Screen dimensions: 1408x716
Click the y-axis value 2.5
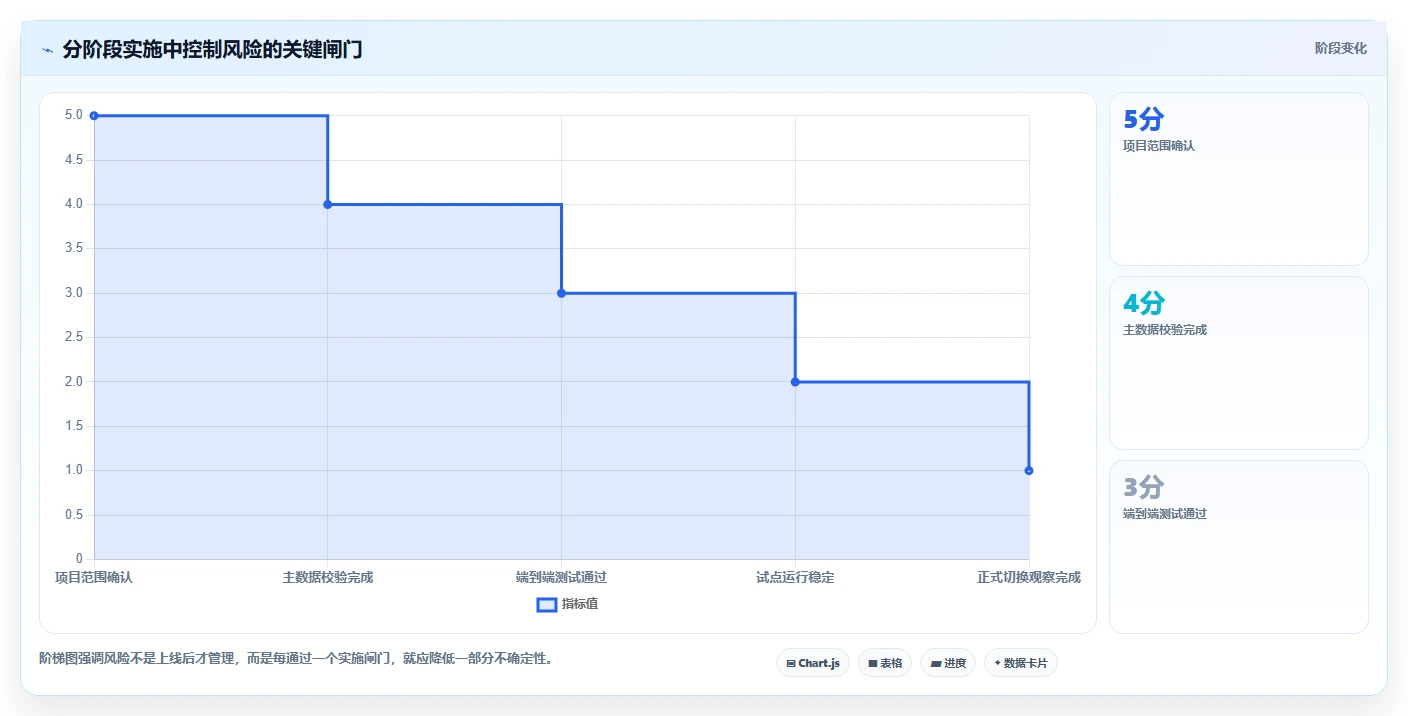tap(74, 337)
